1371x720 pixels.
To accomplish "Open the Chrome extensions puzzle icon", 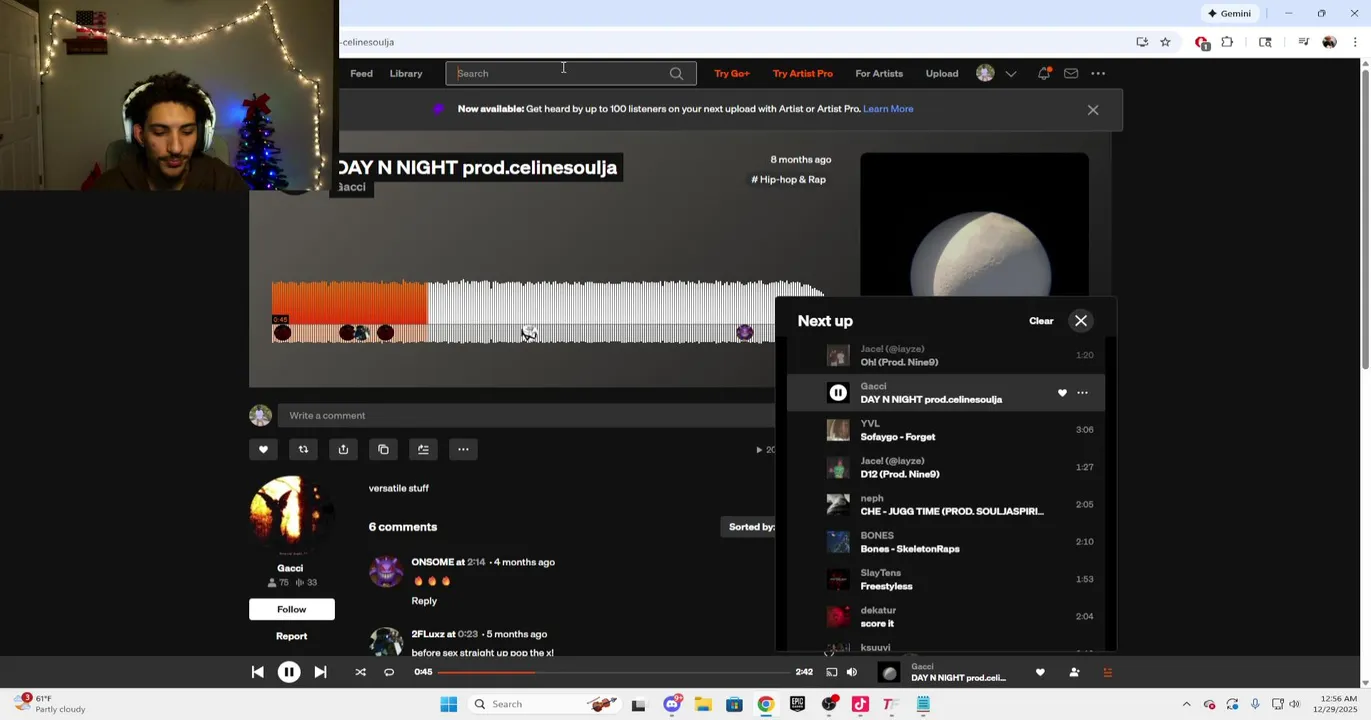I will point(1227,42).
